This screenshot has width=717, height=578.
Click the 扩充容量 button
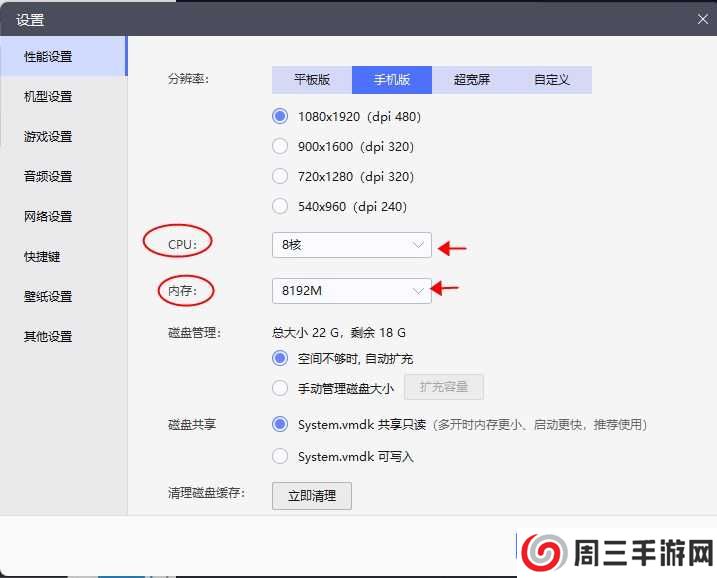coord(443,388)
